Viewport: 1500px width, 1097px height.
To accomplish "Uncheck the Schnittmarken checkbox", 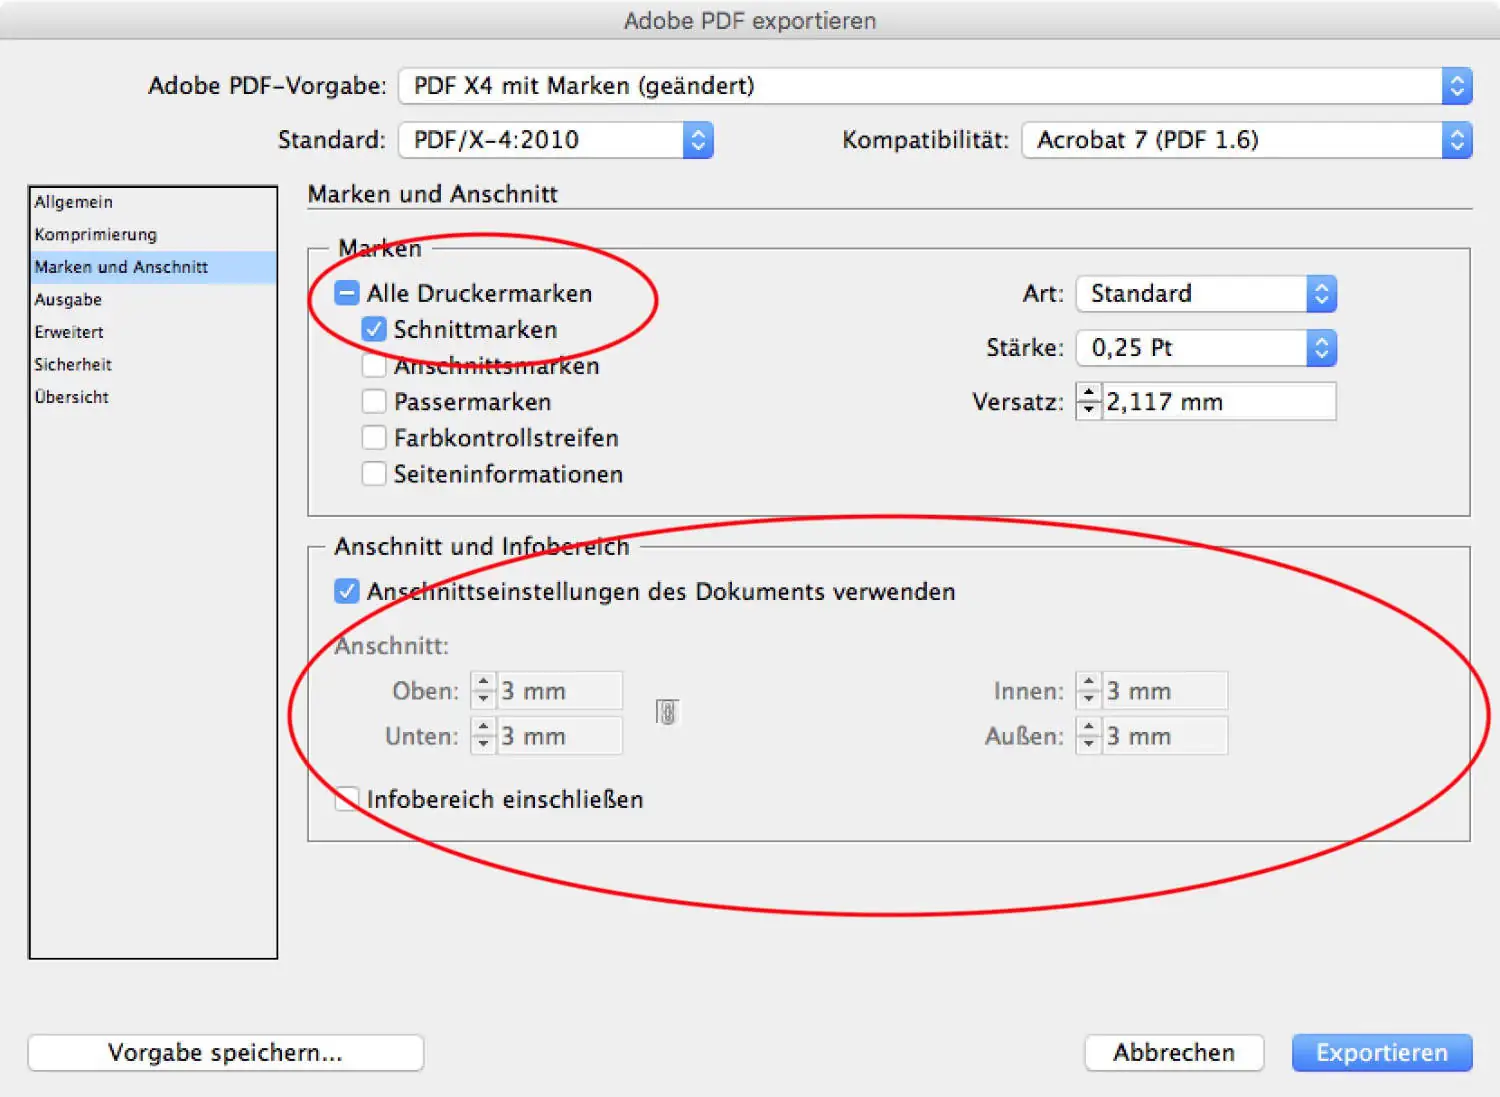I will click(x=374, y=330).
